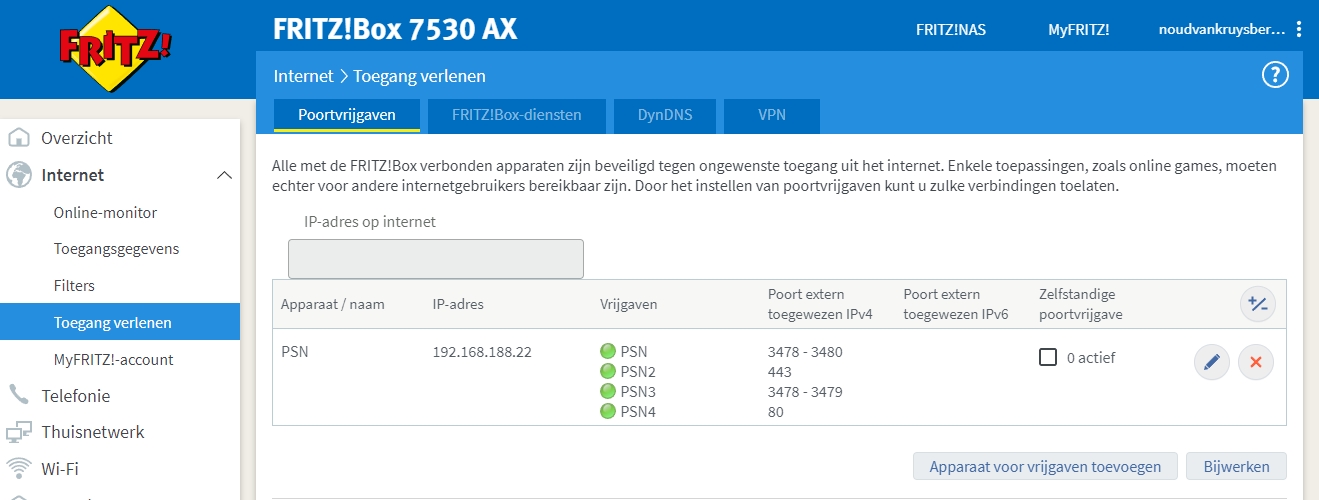The height and width of the screenshot is (500, 1319).
Task: Open the help question mark icon
Action: pos(1275,75)
